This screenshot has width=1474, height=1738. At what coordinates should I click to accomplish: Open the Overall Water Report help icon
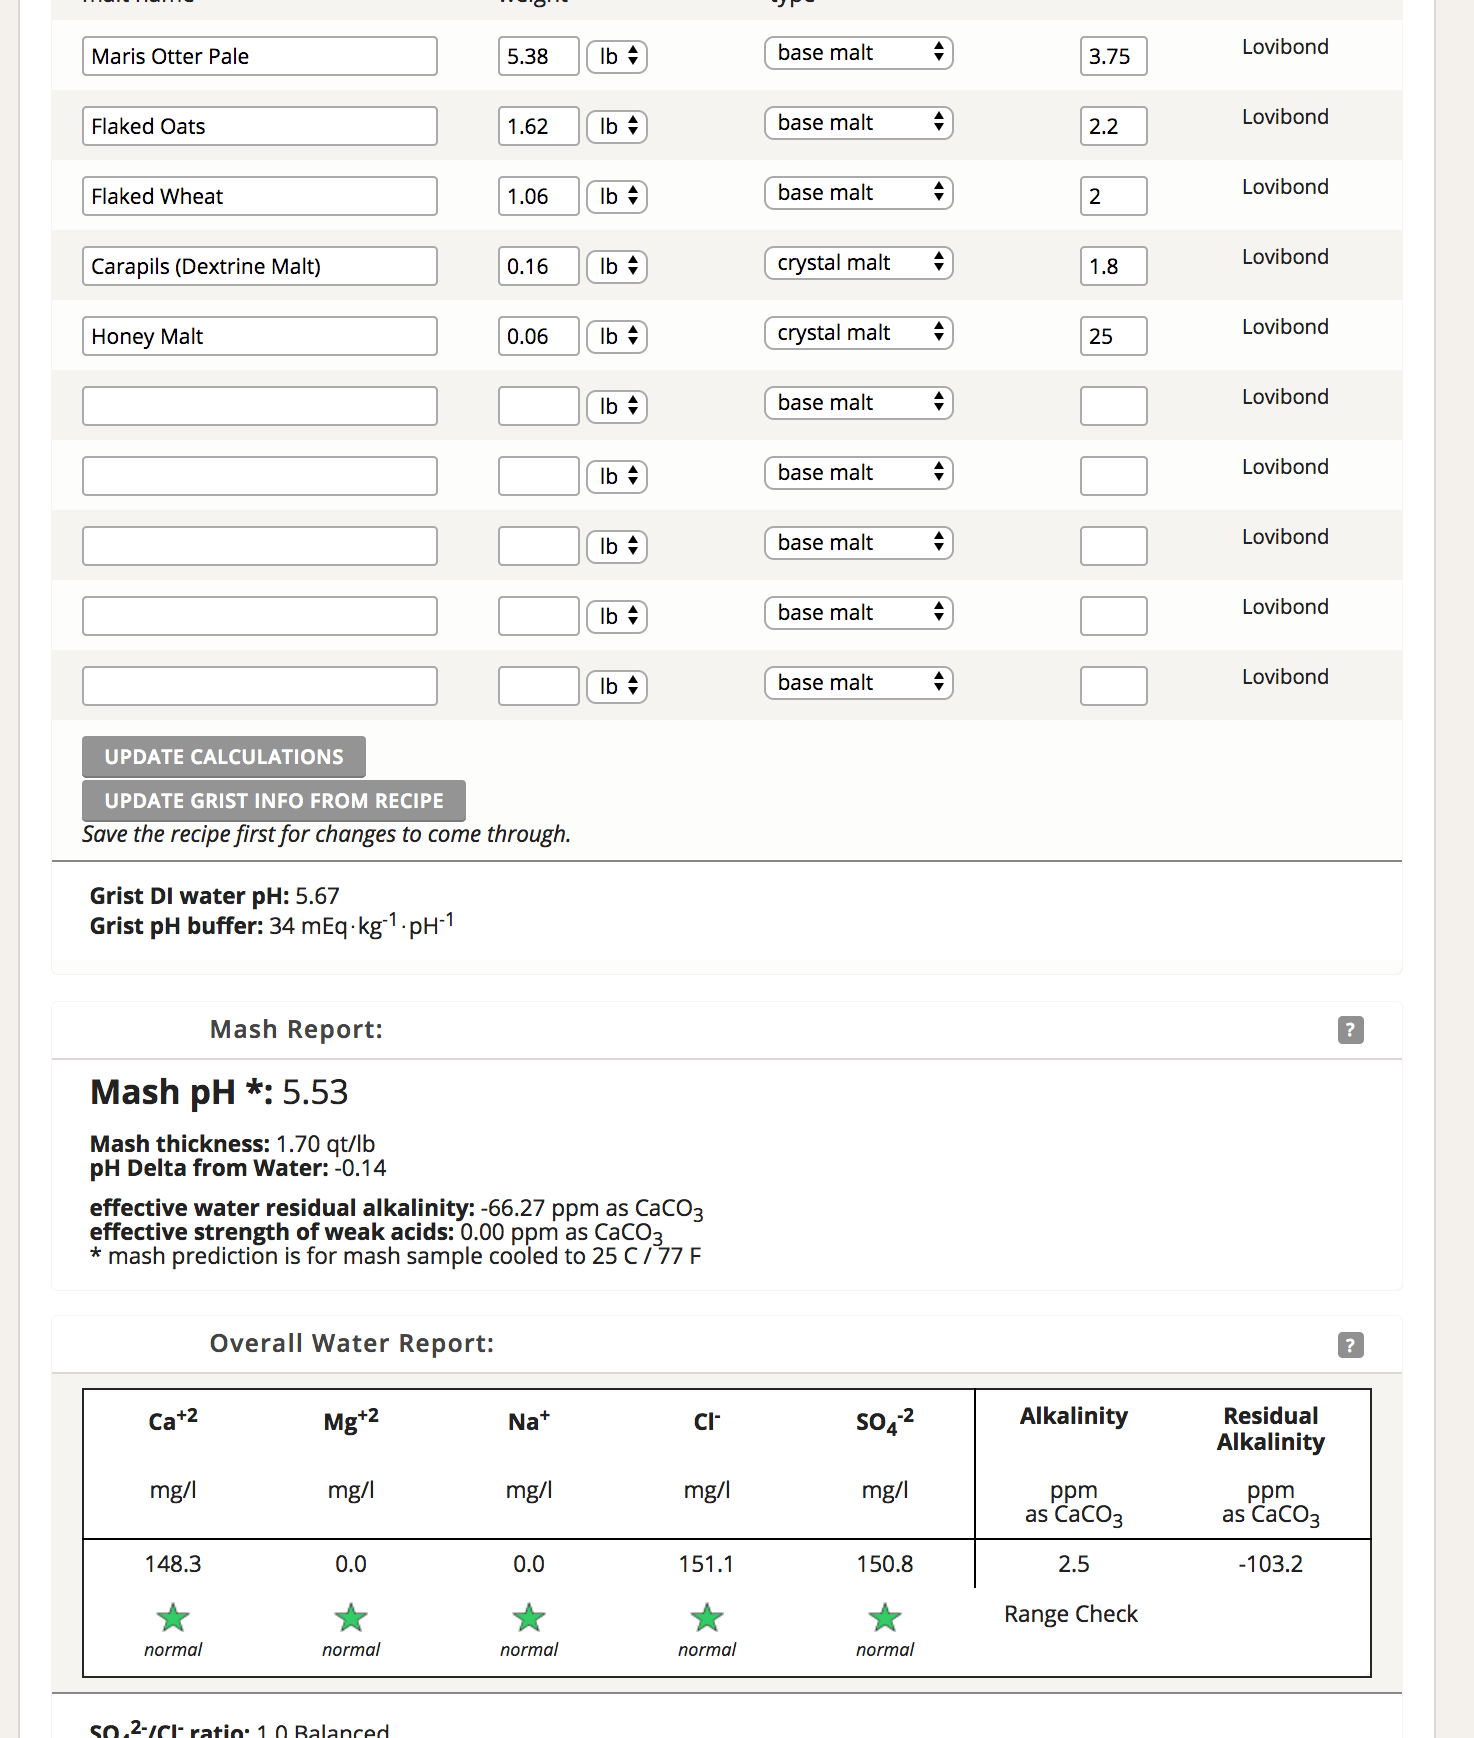[x=1350, y=1344]
